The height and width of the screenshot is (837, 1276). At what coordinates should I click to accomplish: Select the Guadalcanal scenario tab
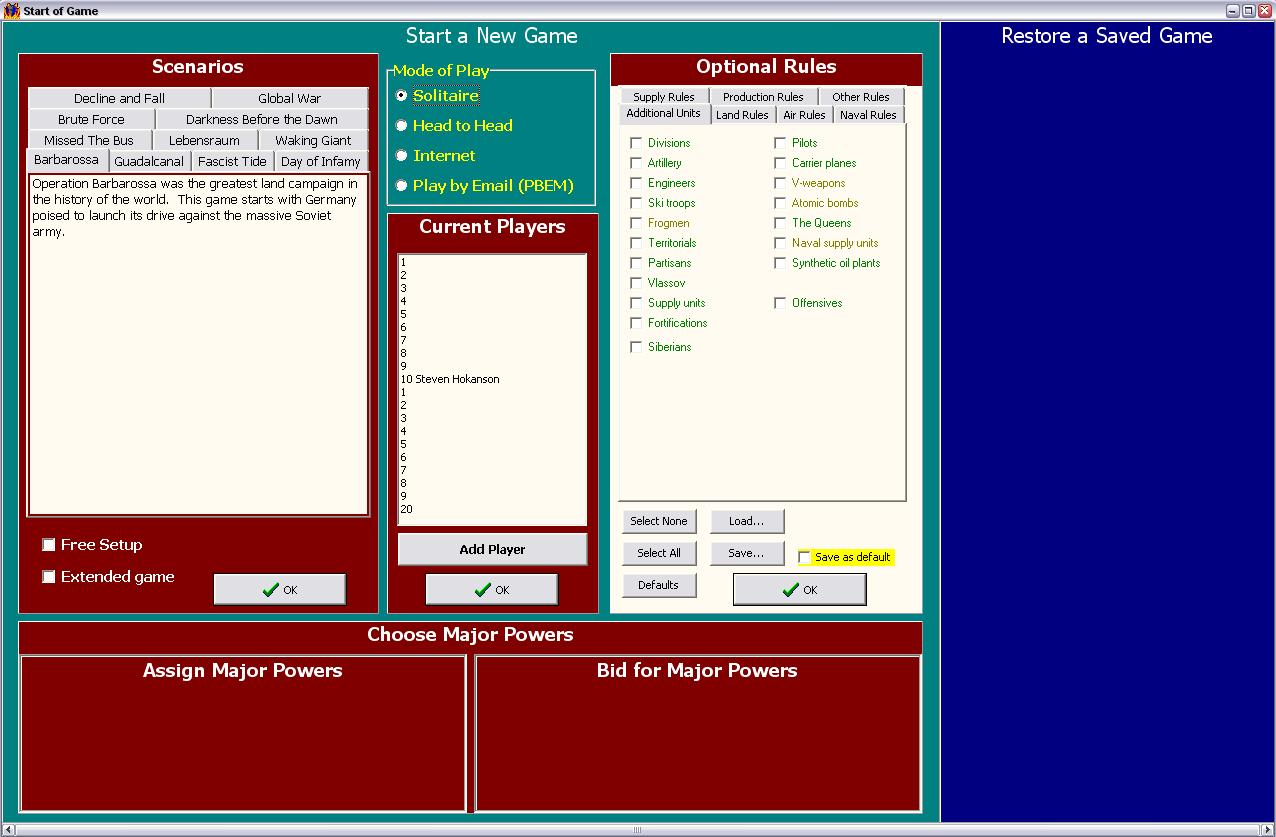(x=148, y=160)
